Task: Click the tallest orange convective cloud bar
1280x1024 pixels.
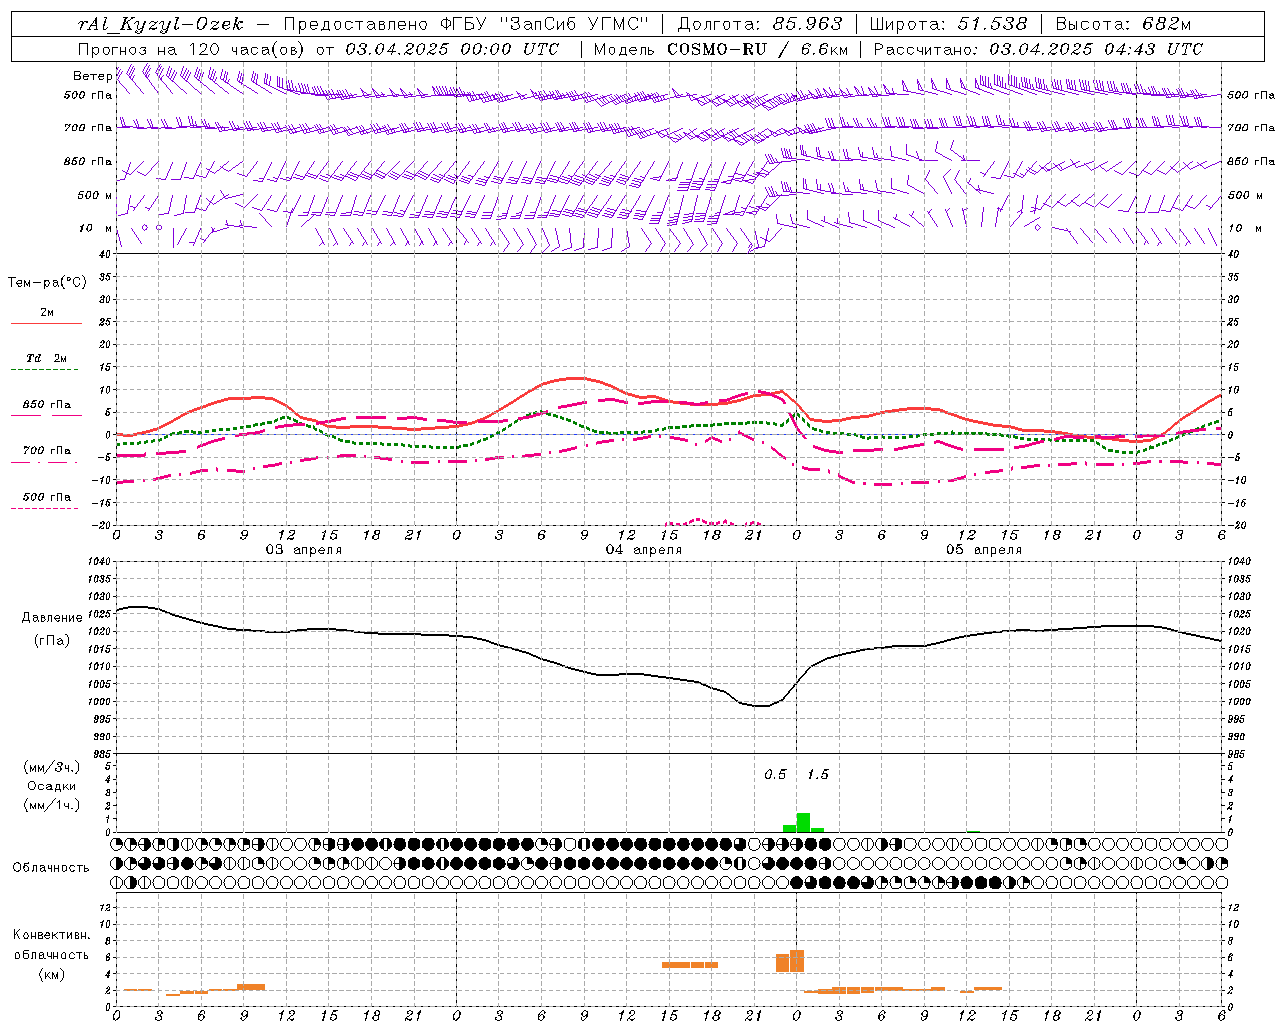Action: point(797,961)
